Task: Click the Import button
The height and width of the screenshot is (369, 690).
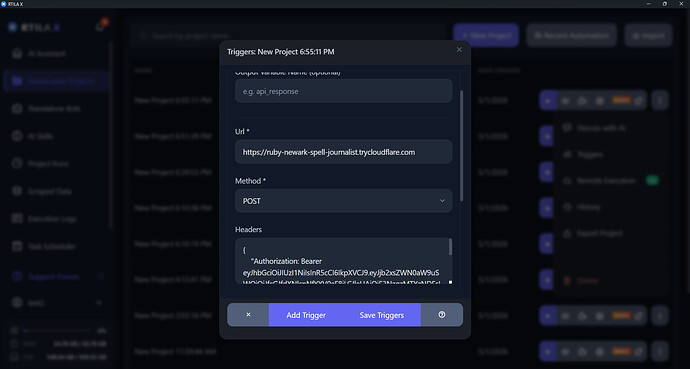Action: coord(648,35)
